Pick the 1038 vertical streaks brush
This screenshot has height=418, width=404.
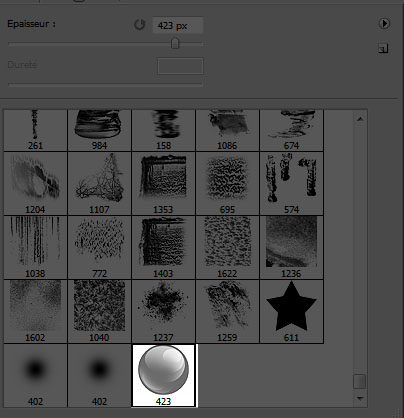(35, 247)
